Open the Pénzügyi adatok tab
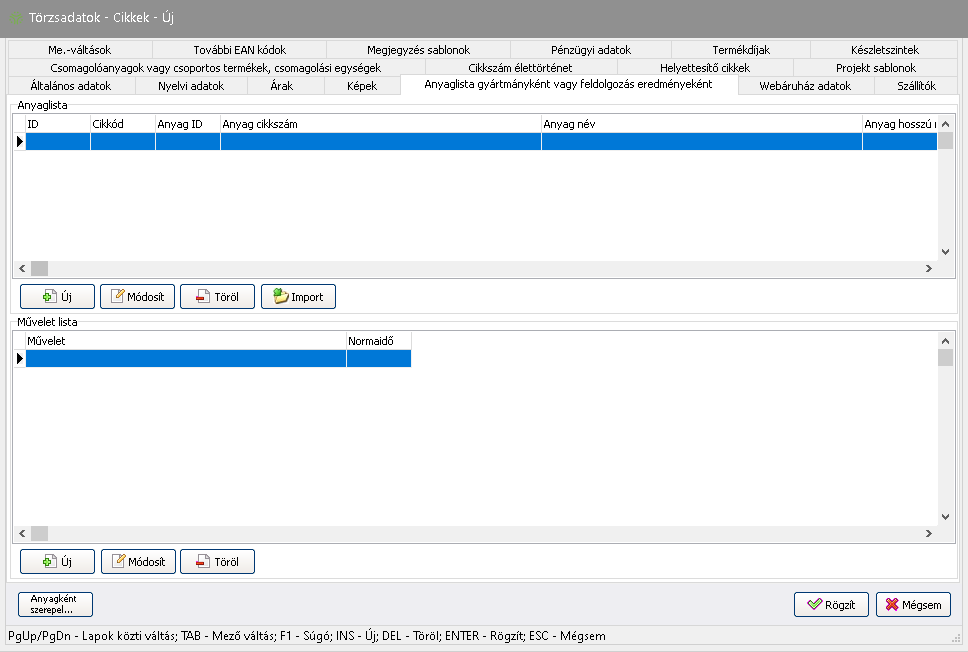The height and width of the screenshot is (652, 968). [x=590, y=50]
